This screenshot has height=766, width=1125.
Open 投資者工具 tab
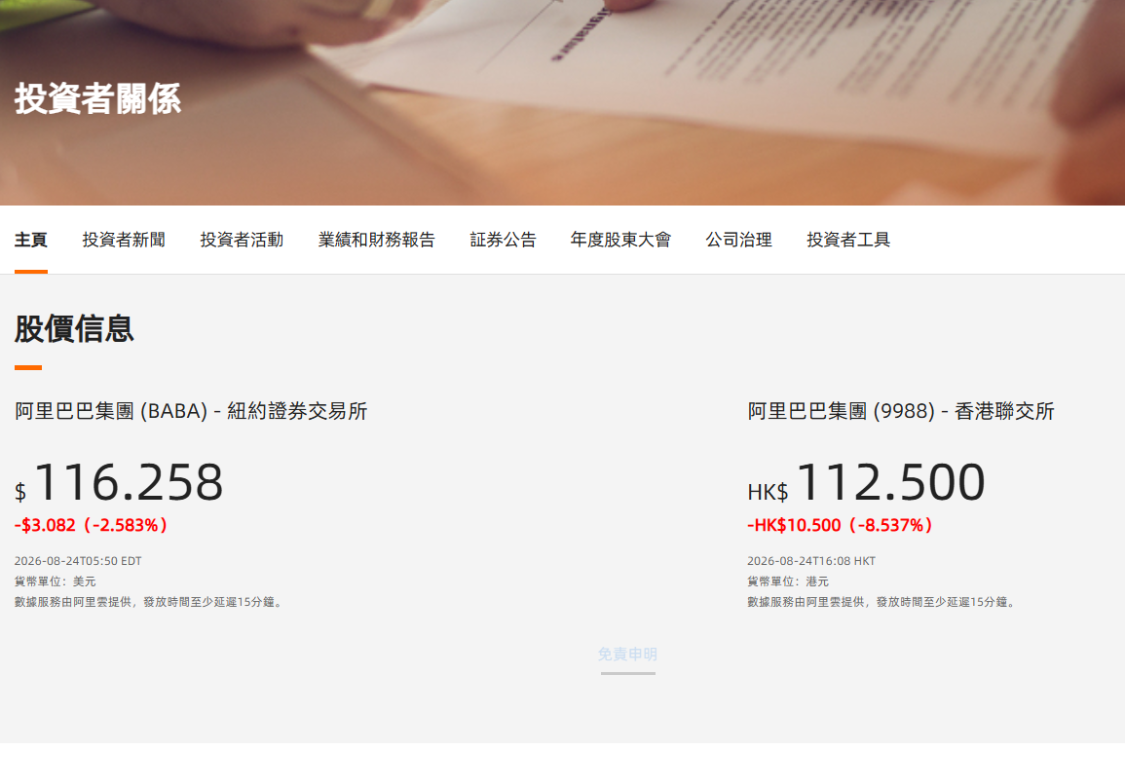click(848, 240)
